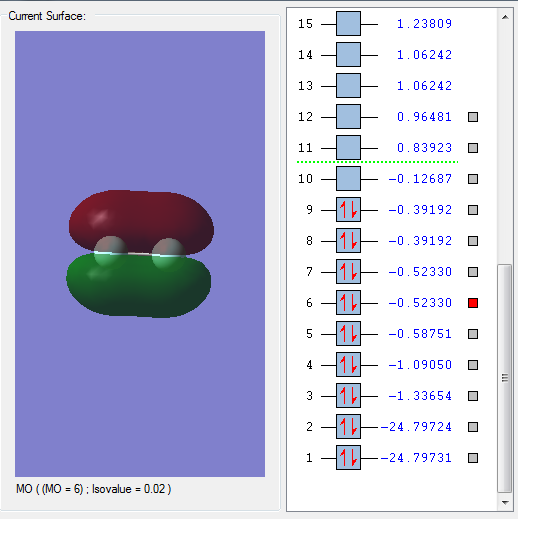Click the scroll up arrow in orbital list
Viewport: 535px width, 557px height.
(505, 17)
